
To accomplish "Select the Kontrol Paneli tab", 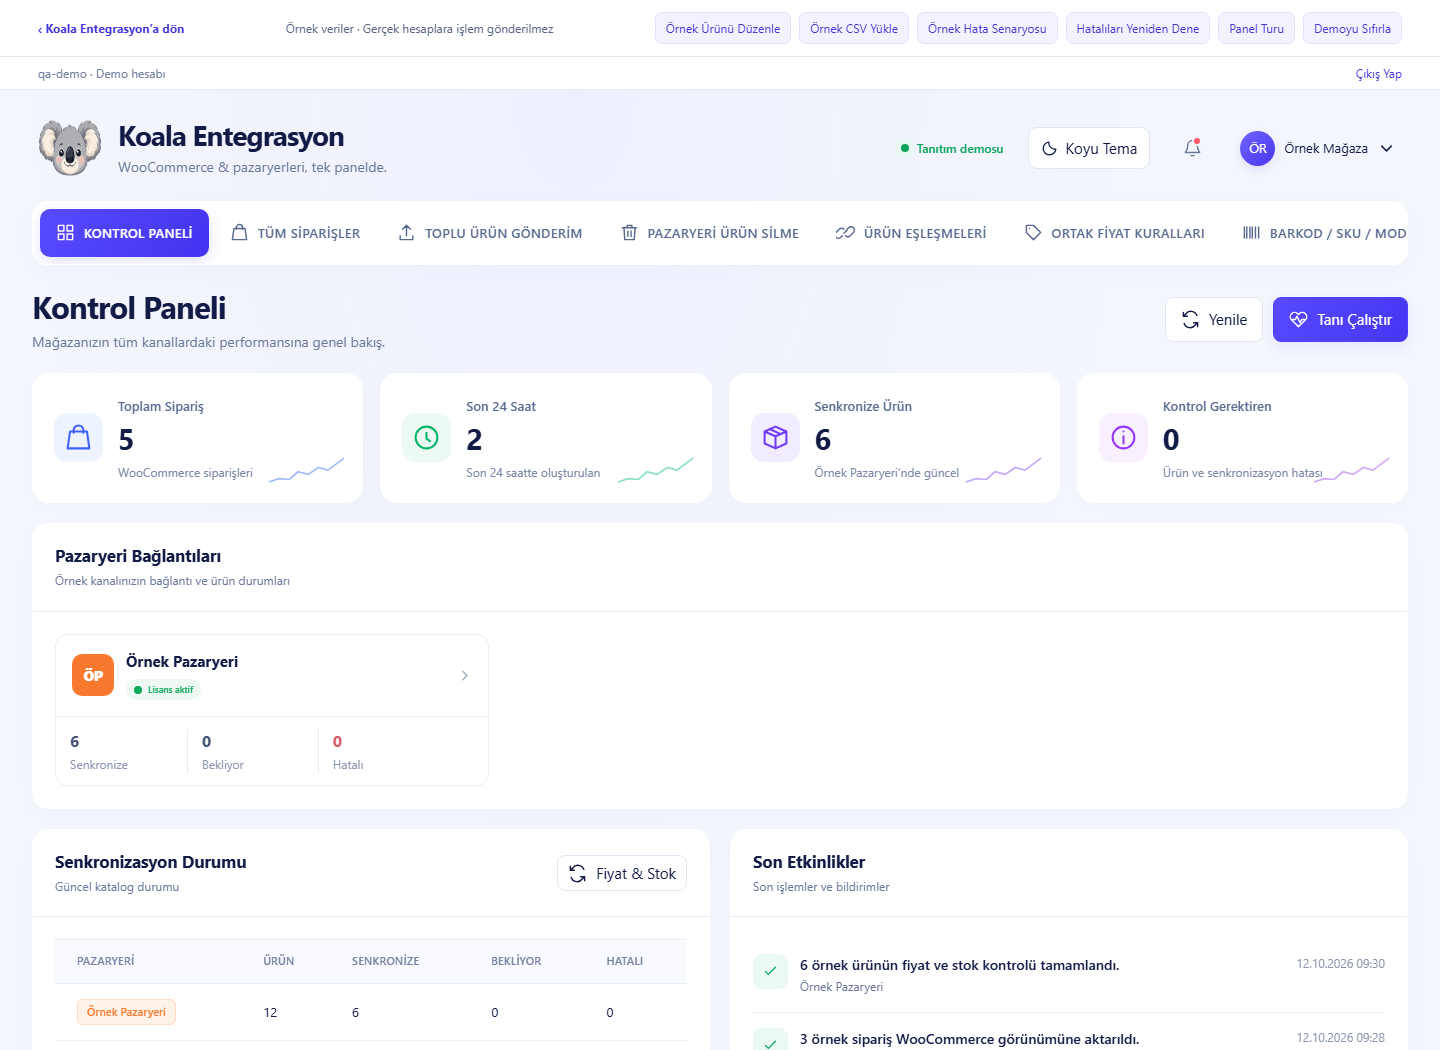I will point(124,233).
